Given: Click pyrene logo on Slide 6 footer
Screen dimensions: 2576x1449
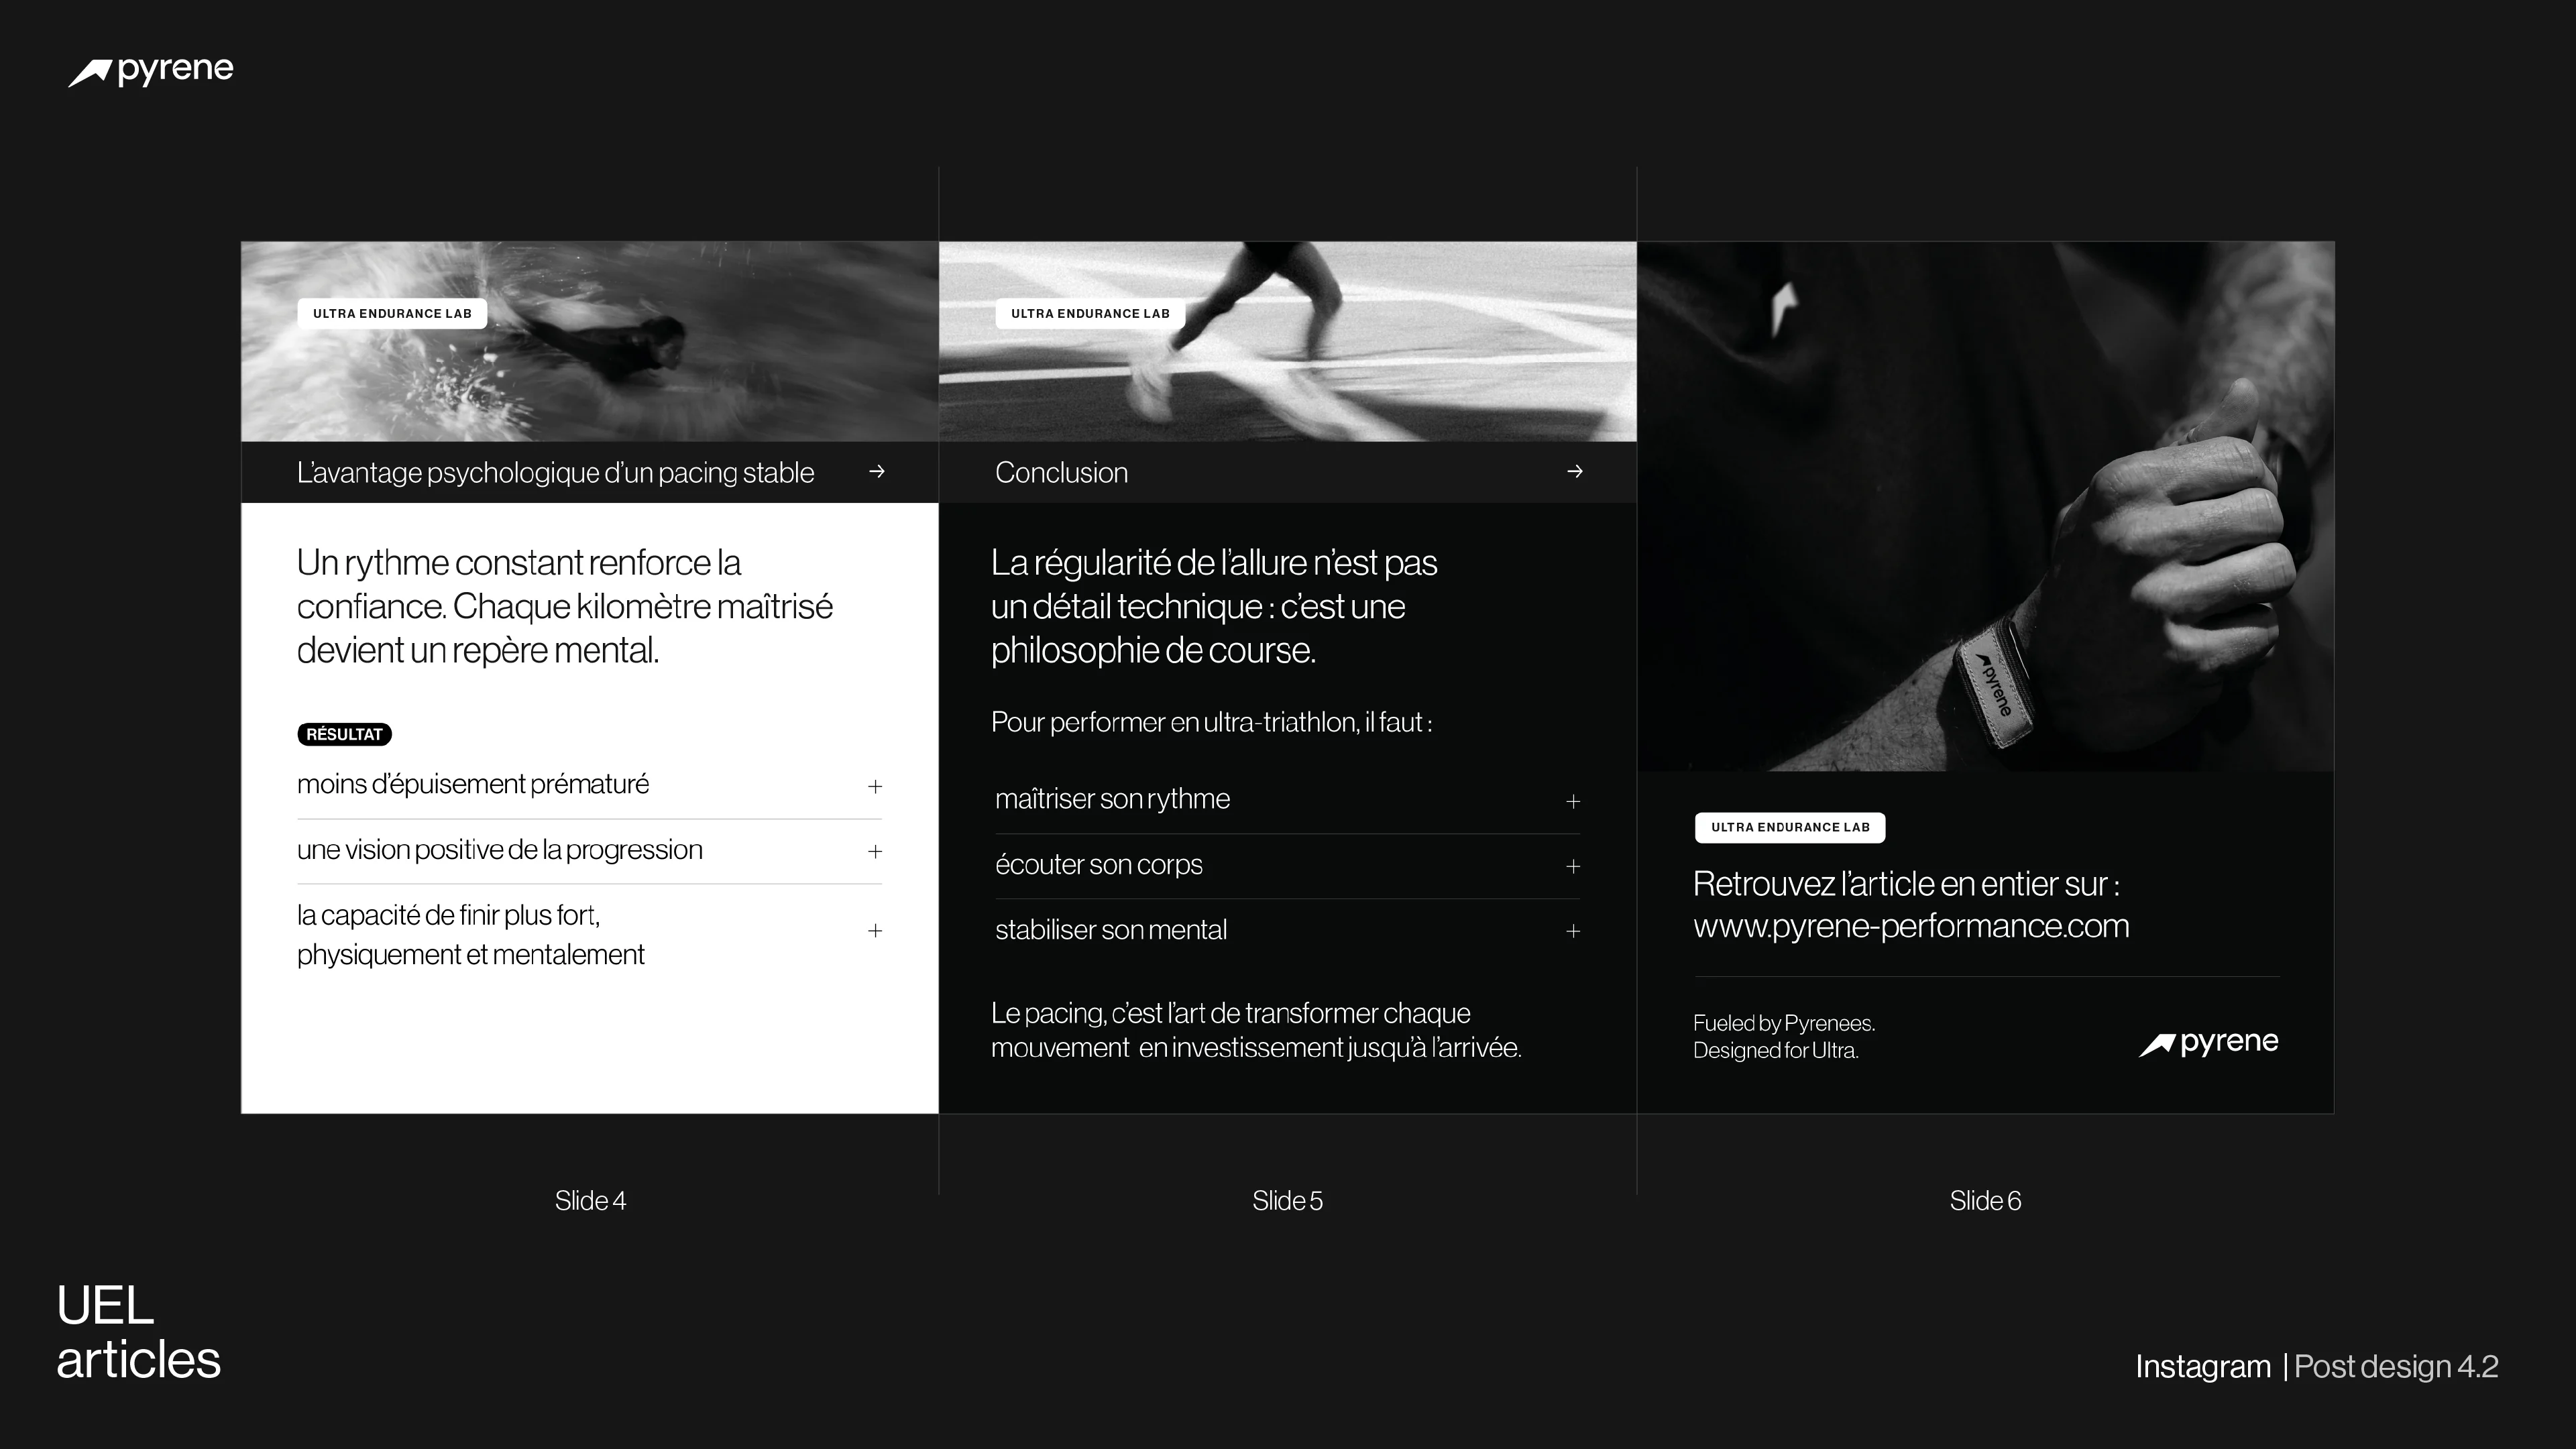Looking at the screenshot, I should tap(2208, 1043).
